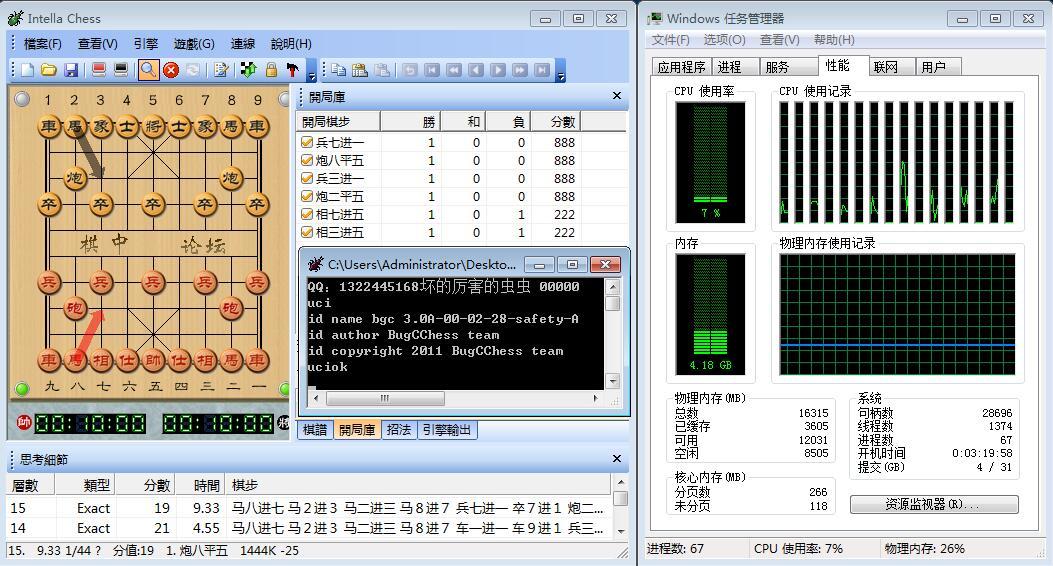This screenshot has height=566, width=1053.
Task: Switch to the 引擎輸出 tab
Action: (447, 430)
